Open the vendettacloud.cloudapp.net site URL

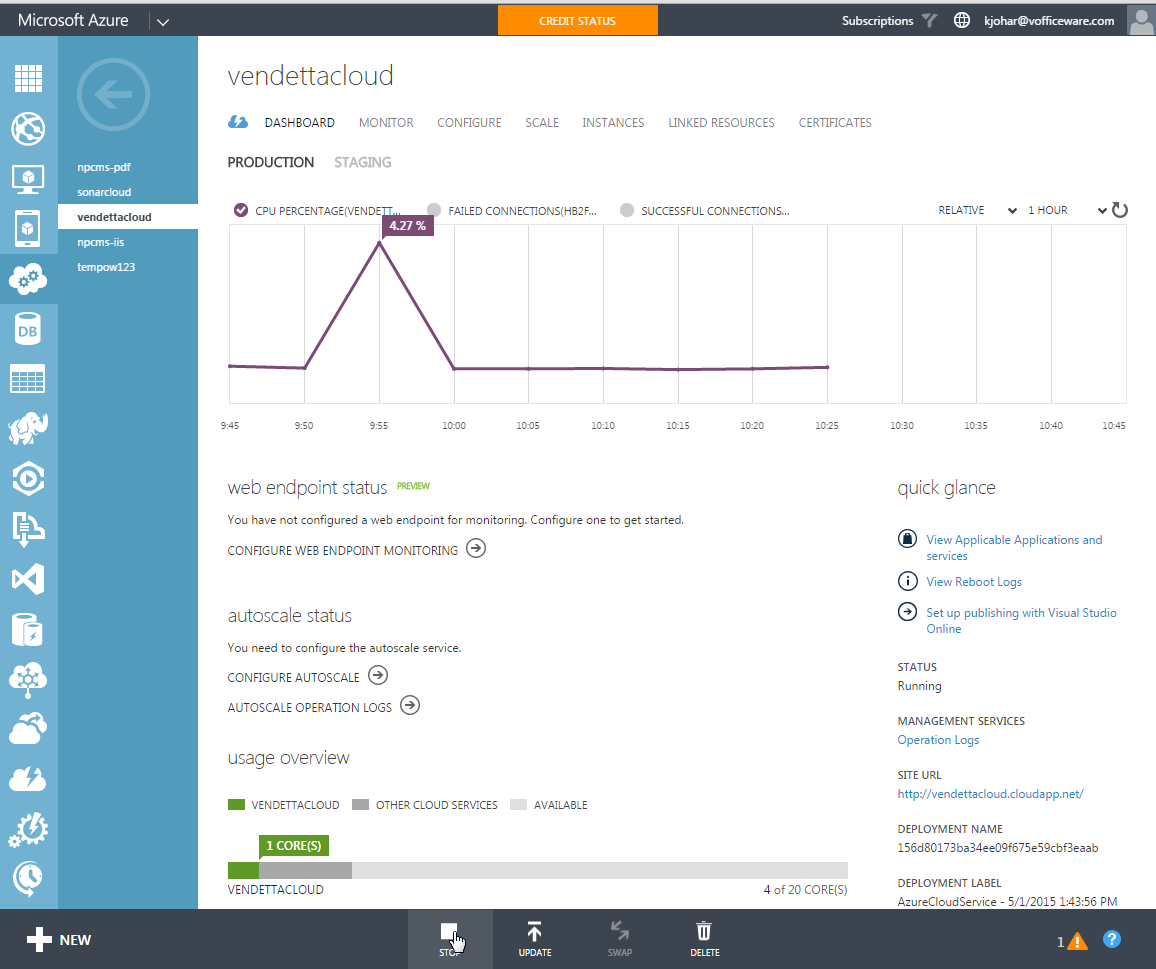point(990,794)
